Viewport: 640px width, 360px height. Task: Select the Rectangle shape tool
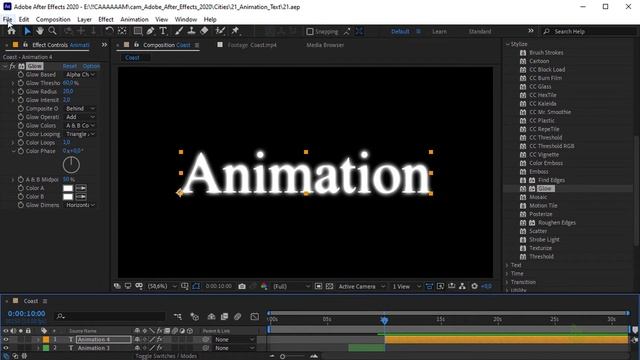pos(138,31)
